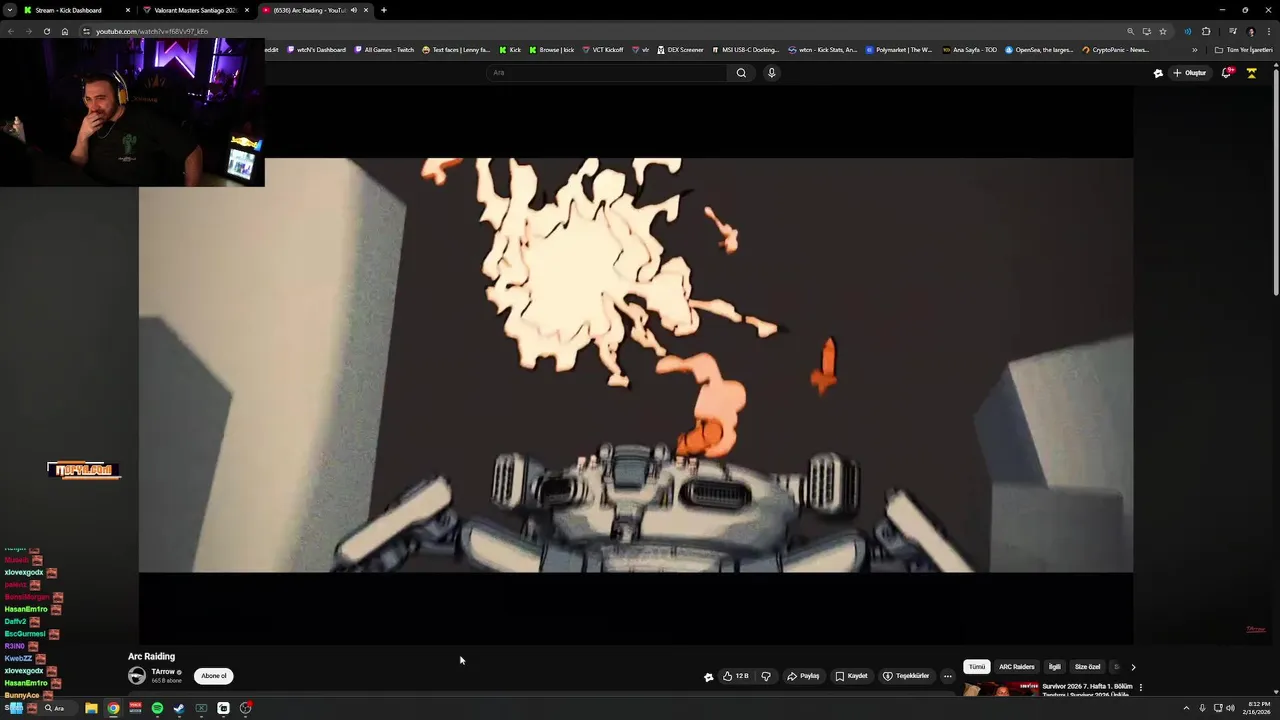Open the Browse | kick bookmark

point(552,50)
